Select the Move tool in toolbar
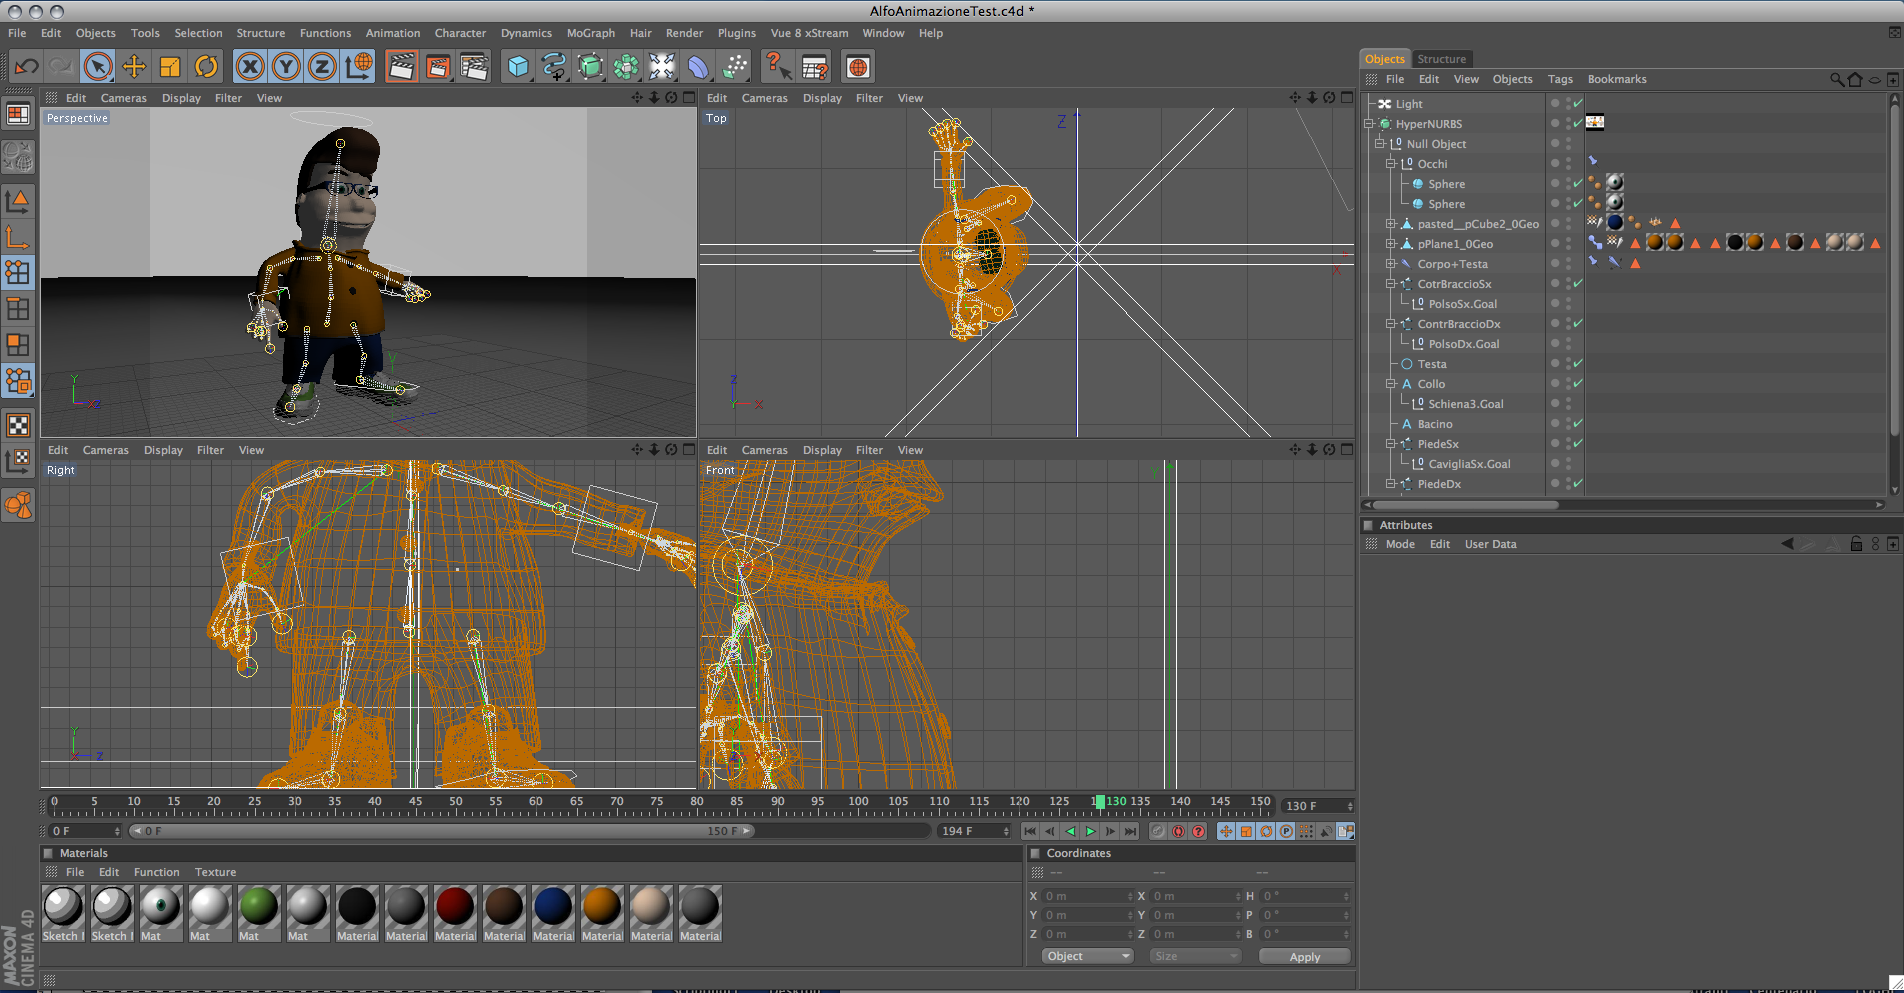Image resolution: width=1904 pixels, height=993 pixels. [134, 67]
